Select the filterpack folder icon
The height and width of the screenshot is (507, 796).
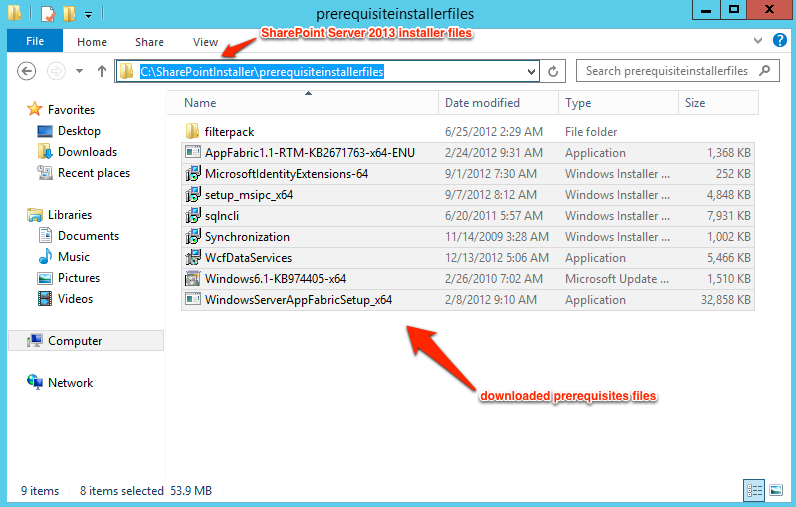coord(192,131)
